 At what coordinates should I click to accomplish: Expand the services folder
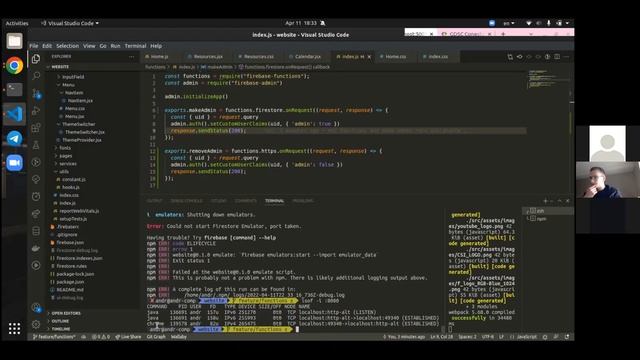pyautogui.click(x=68, y=164)
